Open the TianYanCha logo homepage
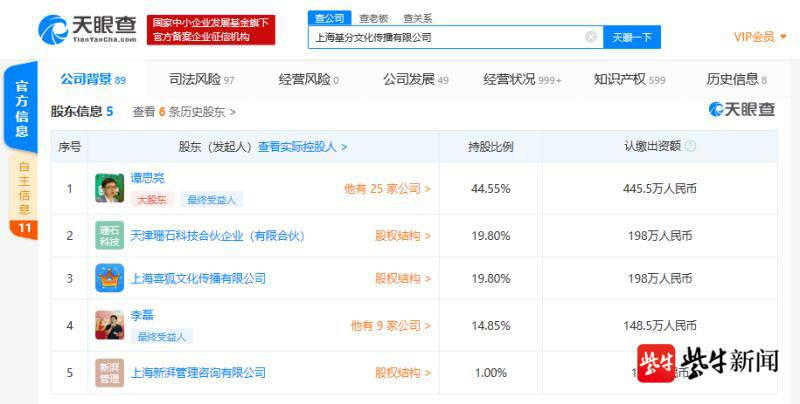This screenshot has width=800, height=404. tap(88, 29)
